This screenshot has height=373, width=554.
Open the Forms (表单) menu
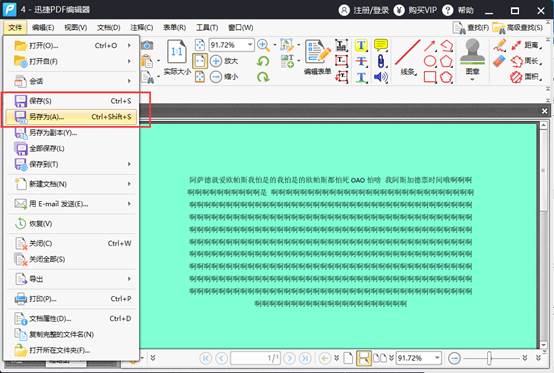[175, 28]
